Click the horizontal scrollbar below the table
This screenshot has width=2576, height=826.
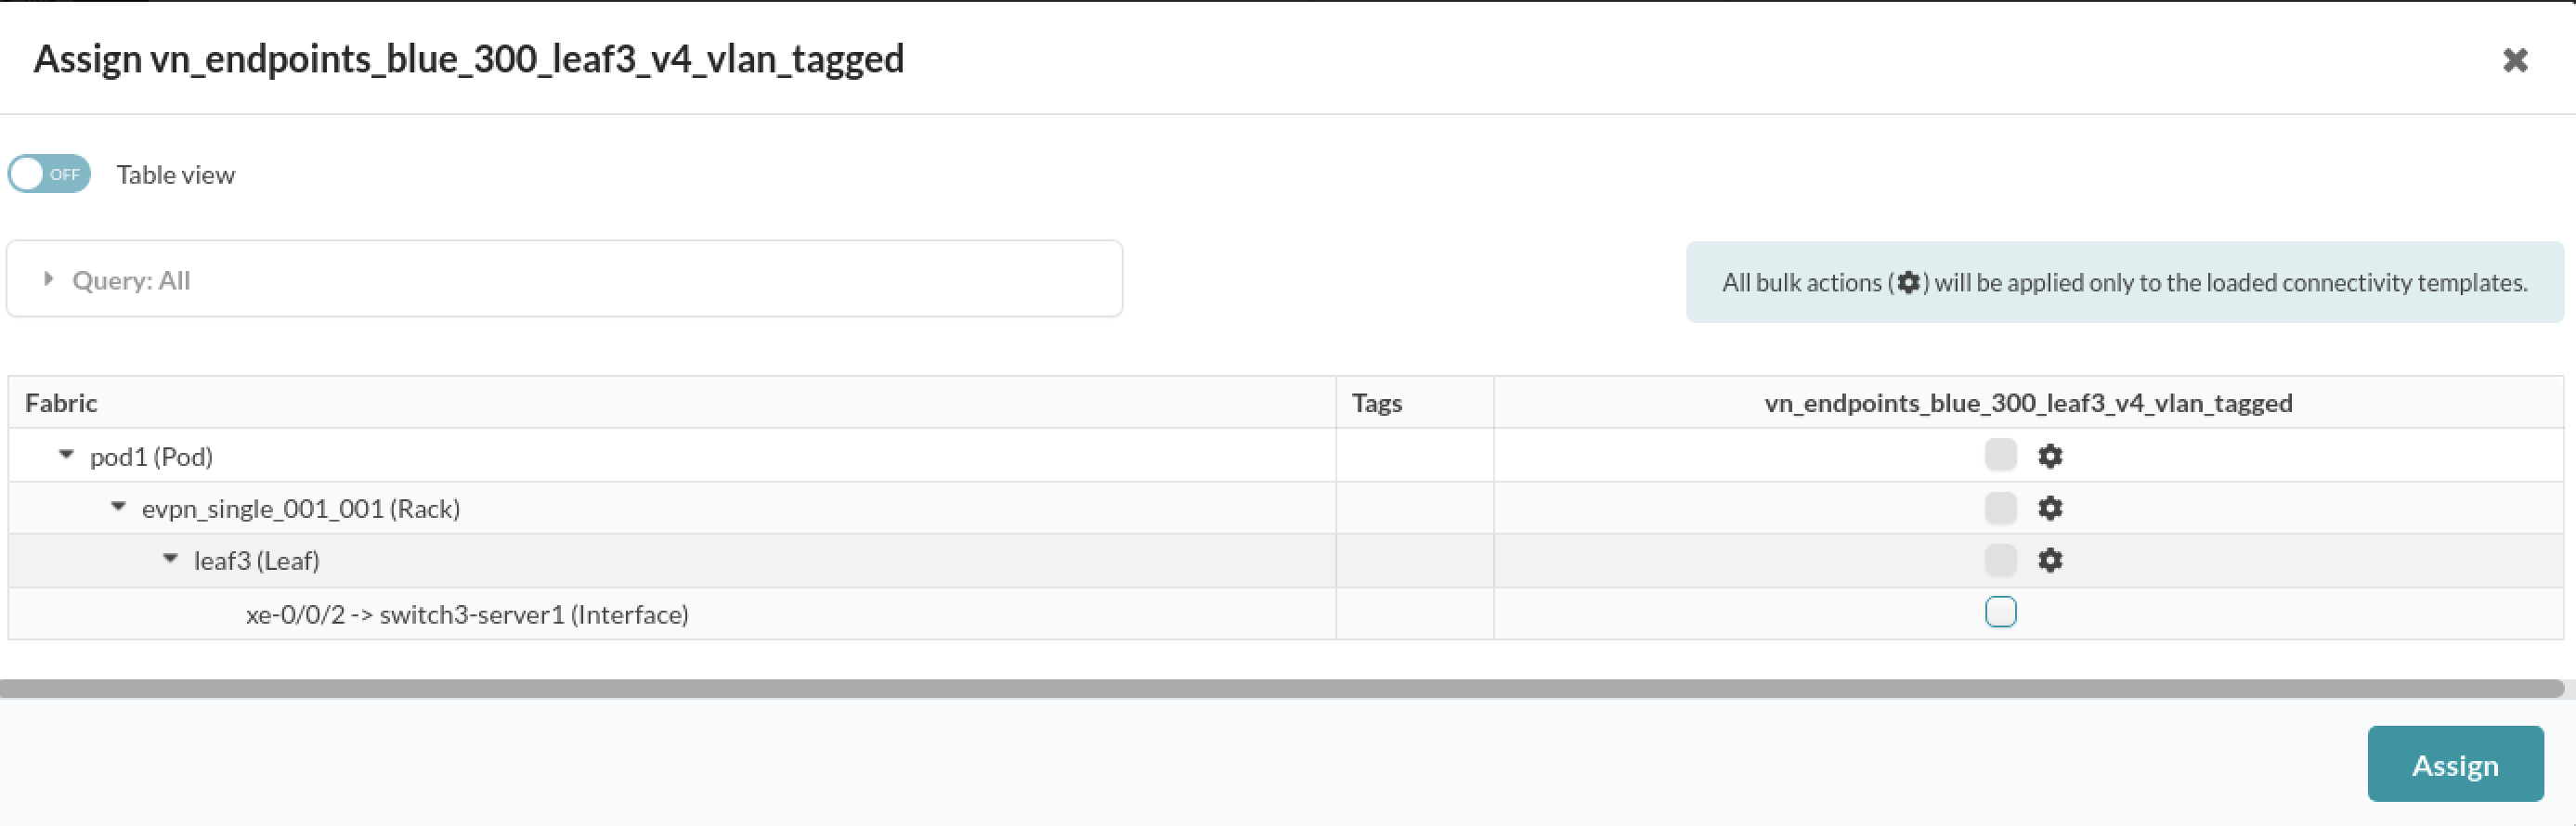tap(1280, 688)
